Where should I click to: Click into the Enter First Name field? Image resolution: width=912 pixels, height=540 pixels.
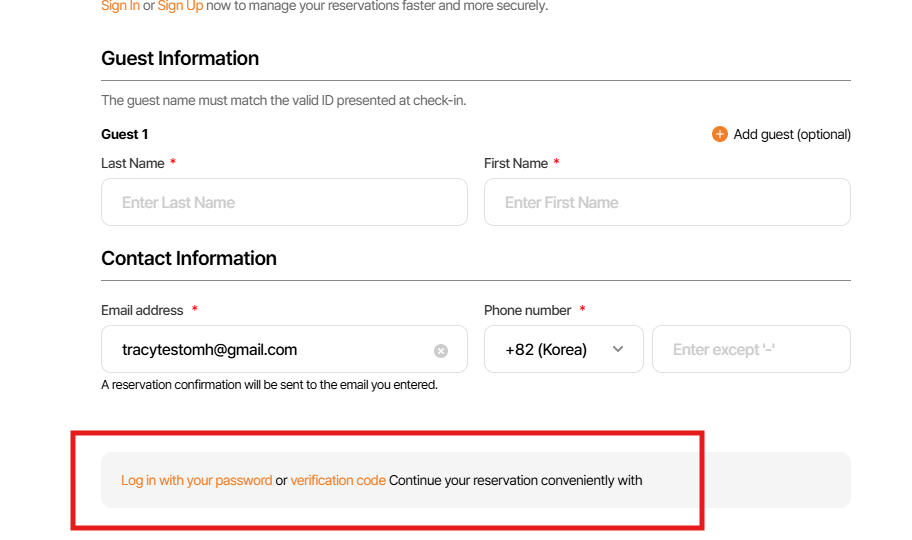click(667, 202)
